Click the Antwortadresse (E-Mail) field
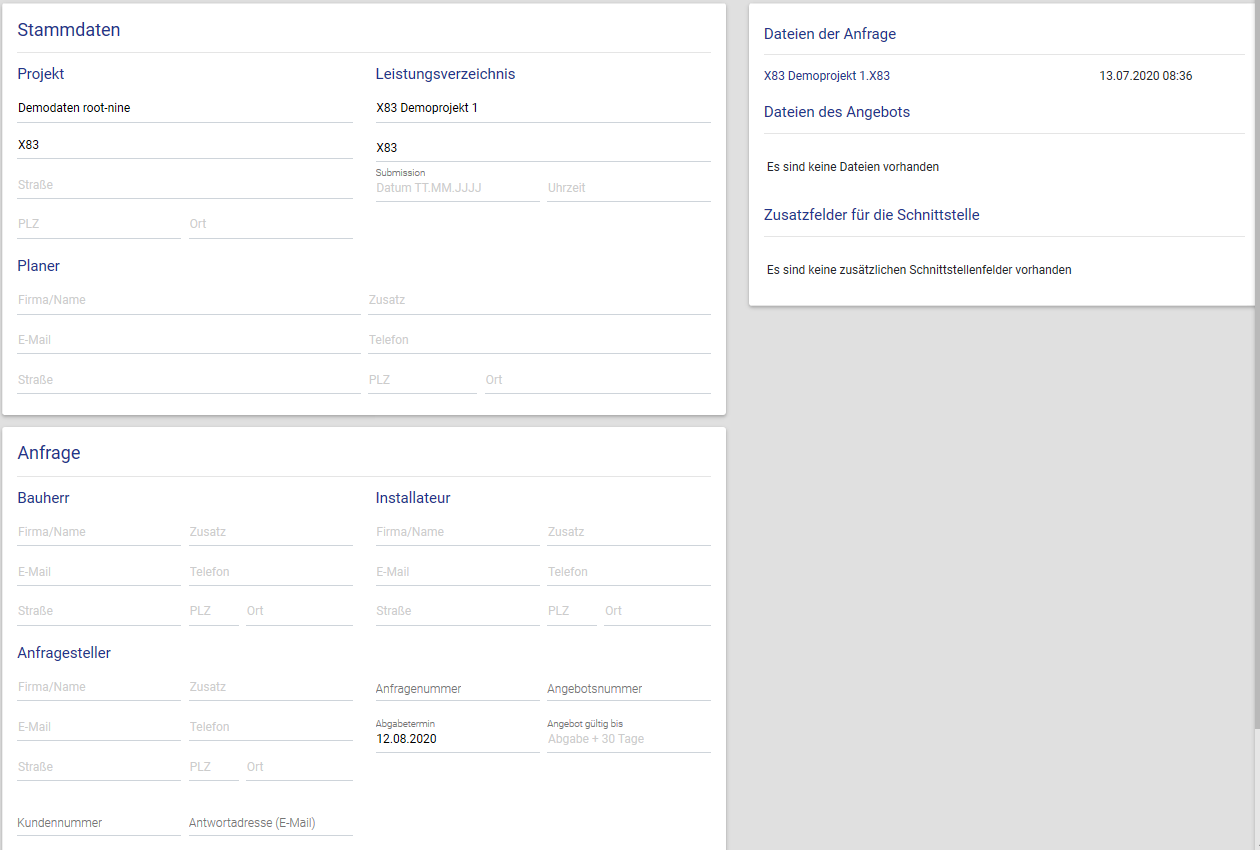 click(x=270, y=823)
